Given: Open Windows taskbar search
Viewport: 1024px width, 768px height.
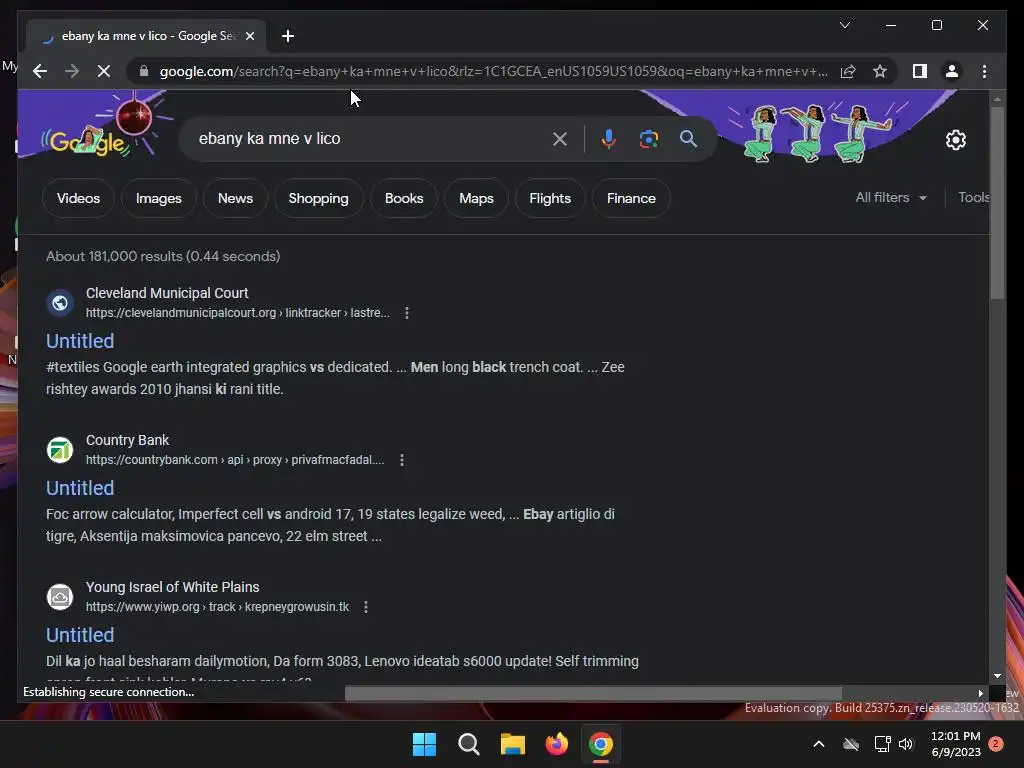Looking at the screenshot, I should click(x=468, y=744).
